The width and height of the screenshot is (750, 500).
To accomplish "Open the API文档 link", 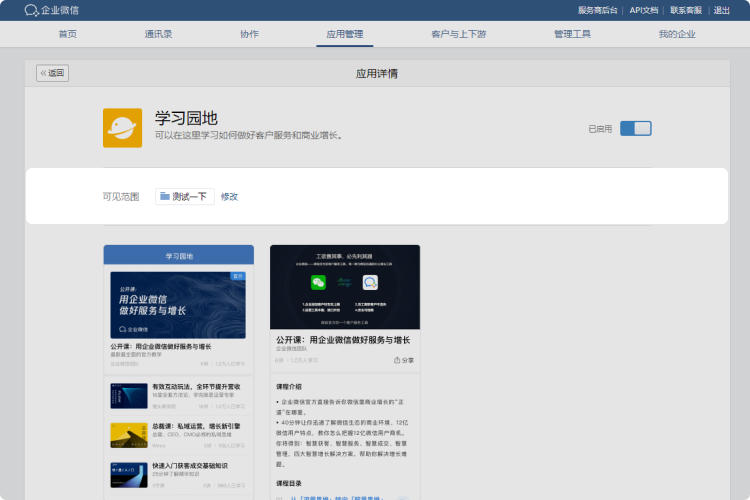I will (x=643, y=10).
